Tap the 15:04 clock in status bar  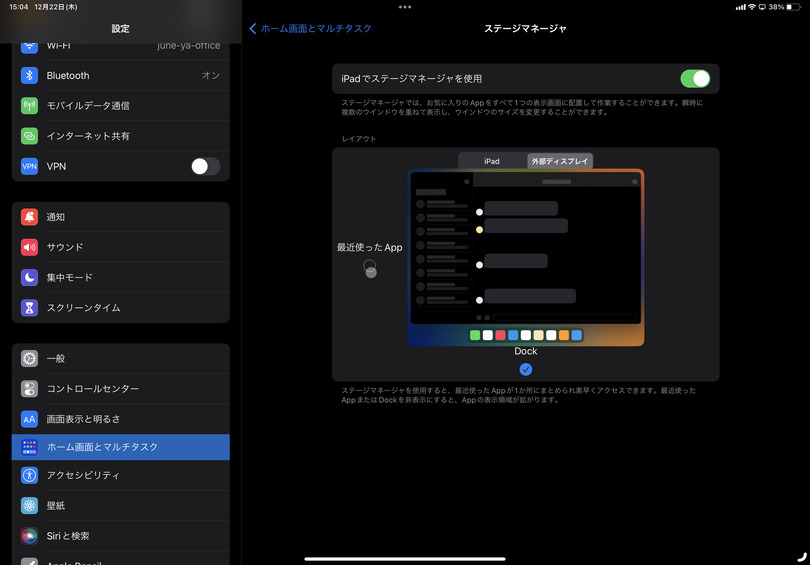coord(19,7)
